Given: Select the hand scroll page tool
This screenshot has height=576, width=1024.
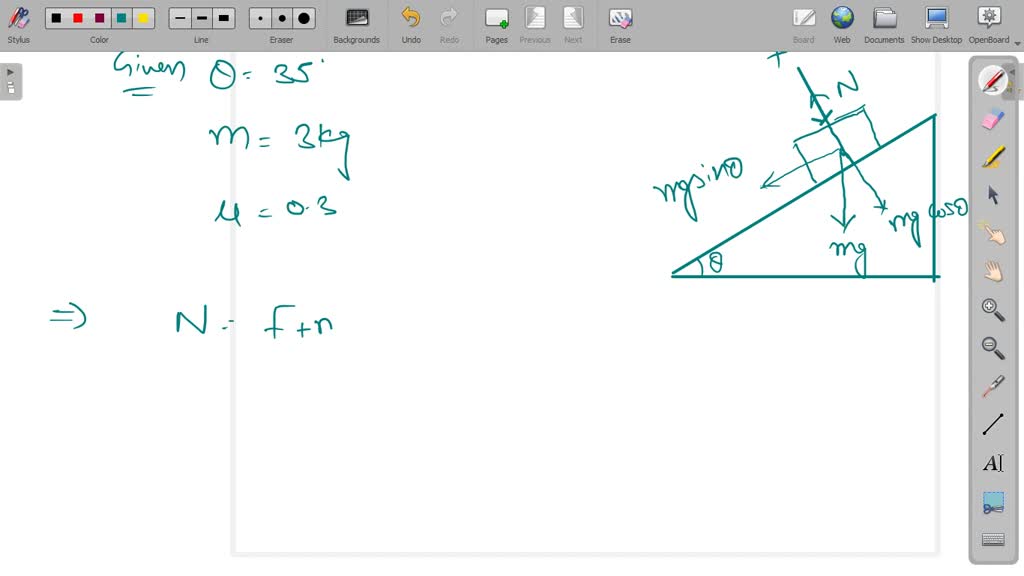Looking at the screenshot, I should click(993, 271).
